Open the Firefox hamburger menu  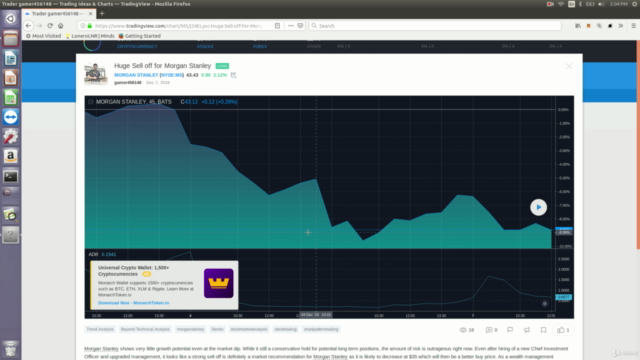(633, 26)
